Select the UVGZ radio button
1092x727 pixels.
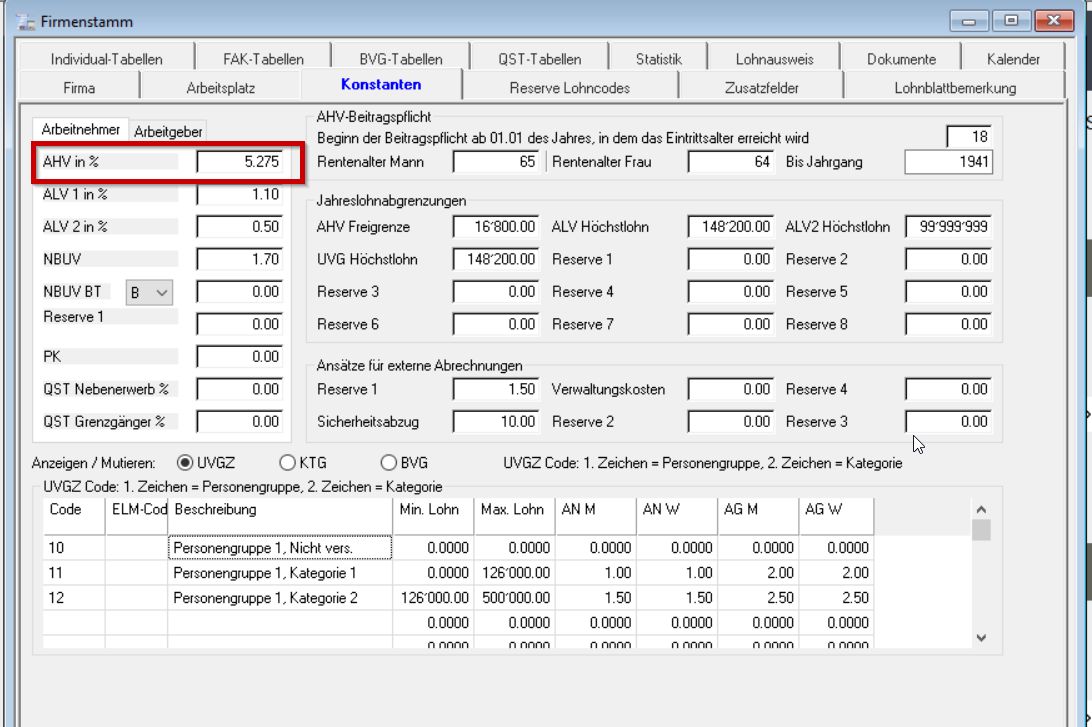(x=185, y=462)
